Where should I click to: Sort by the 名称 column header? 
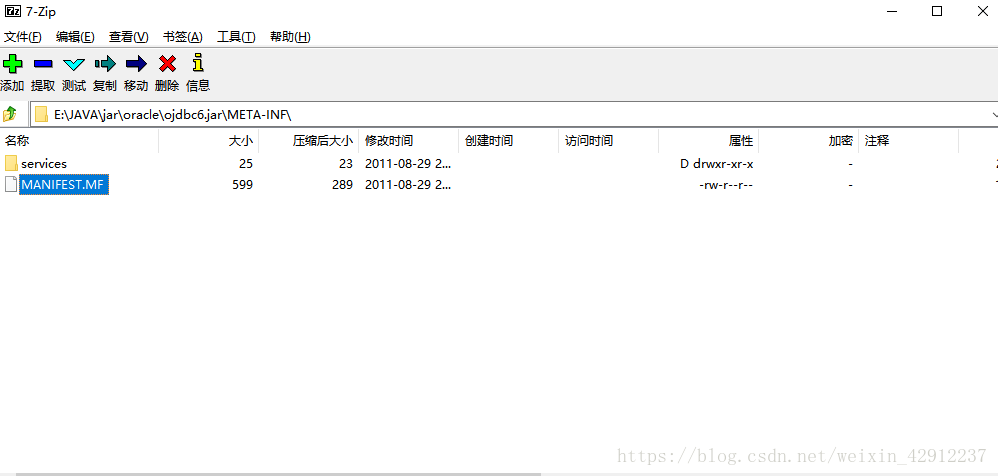click(x=80, y=141)
